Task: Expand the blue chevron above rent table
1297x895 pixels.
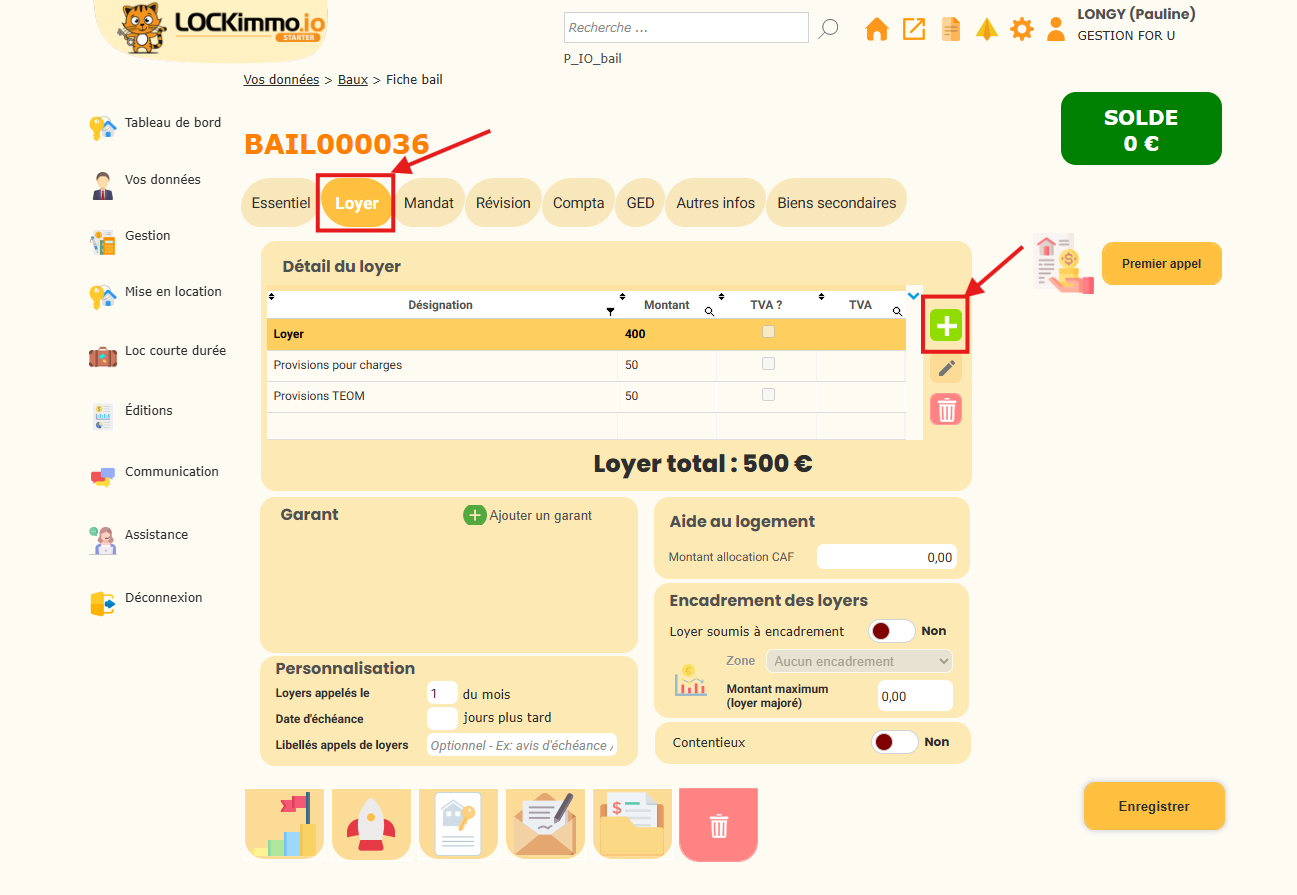Action: (x=913, y=296)
